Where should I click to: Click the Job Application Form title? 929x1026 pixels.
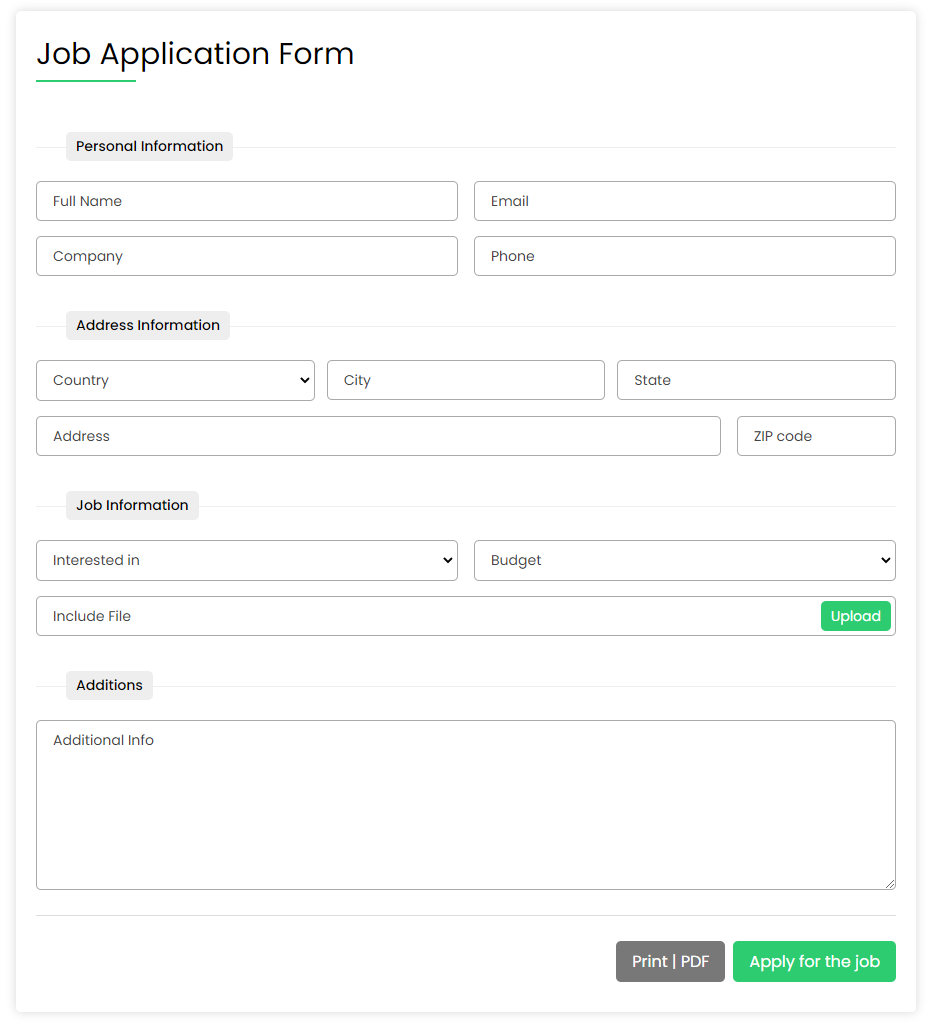(195, 54)
